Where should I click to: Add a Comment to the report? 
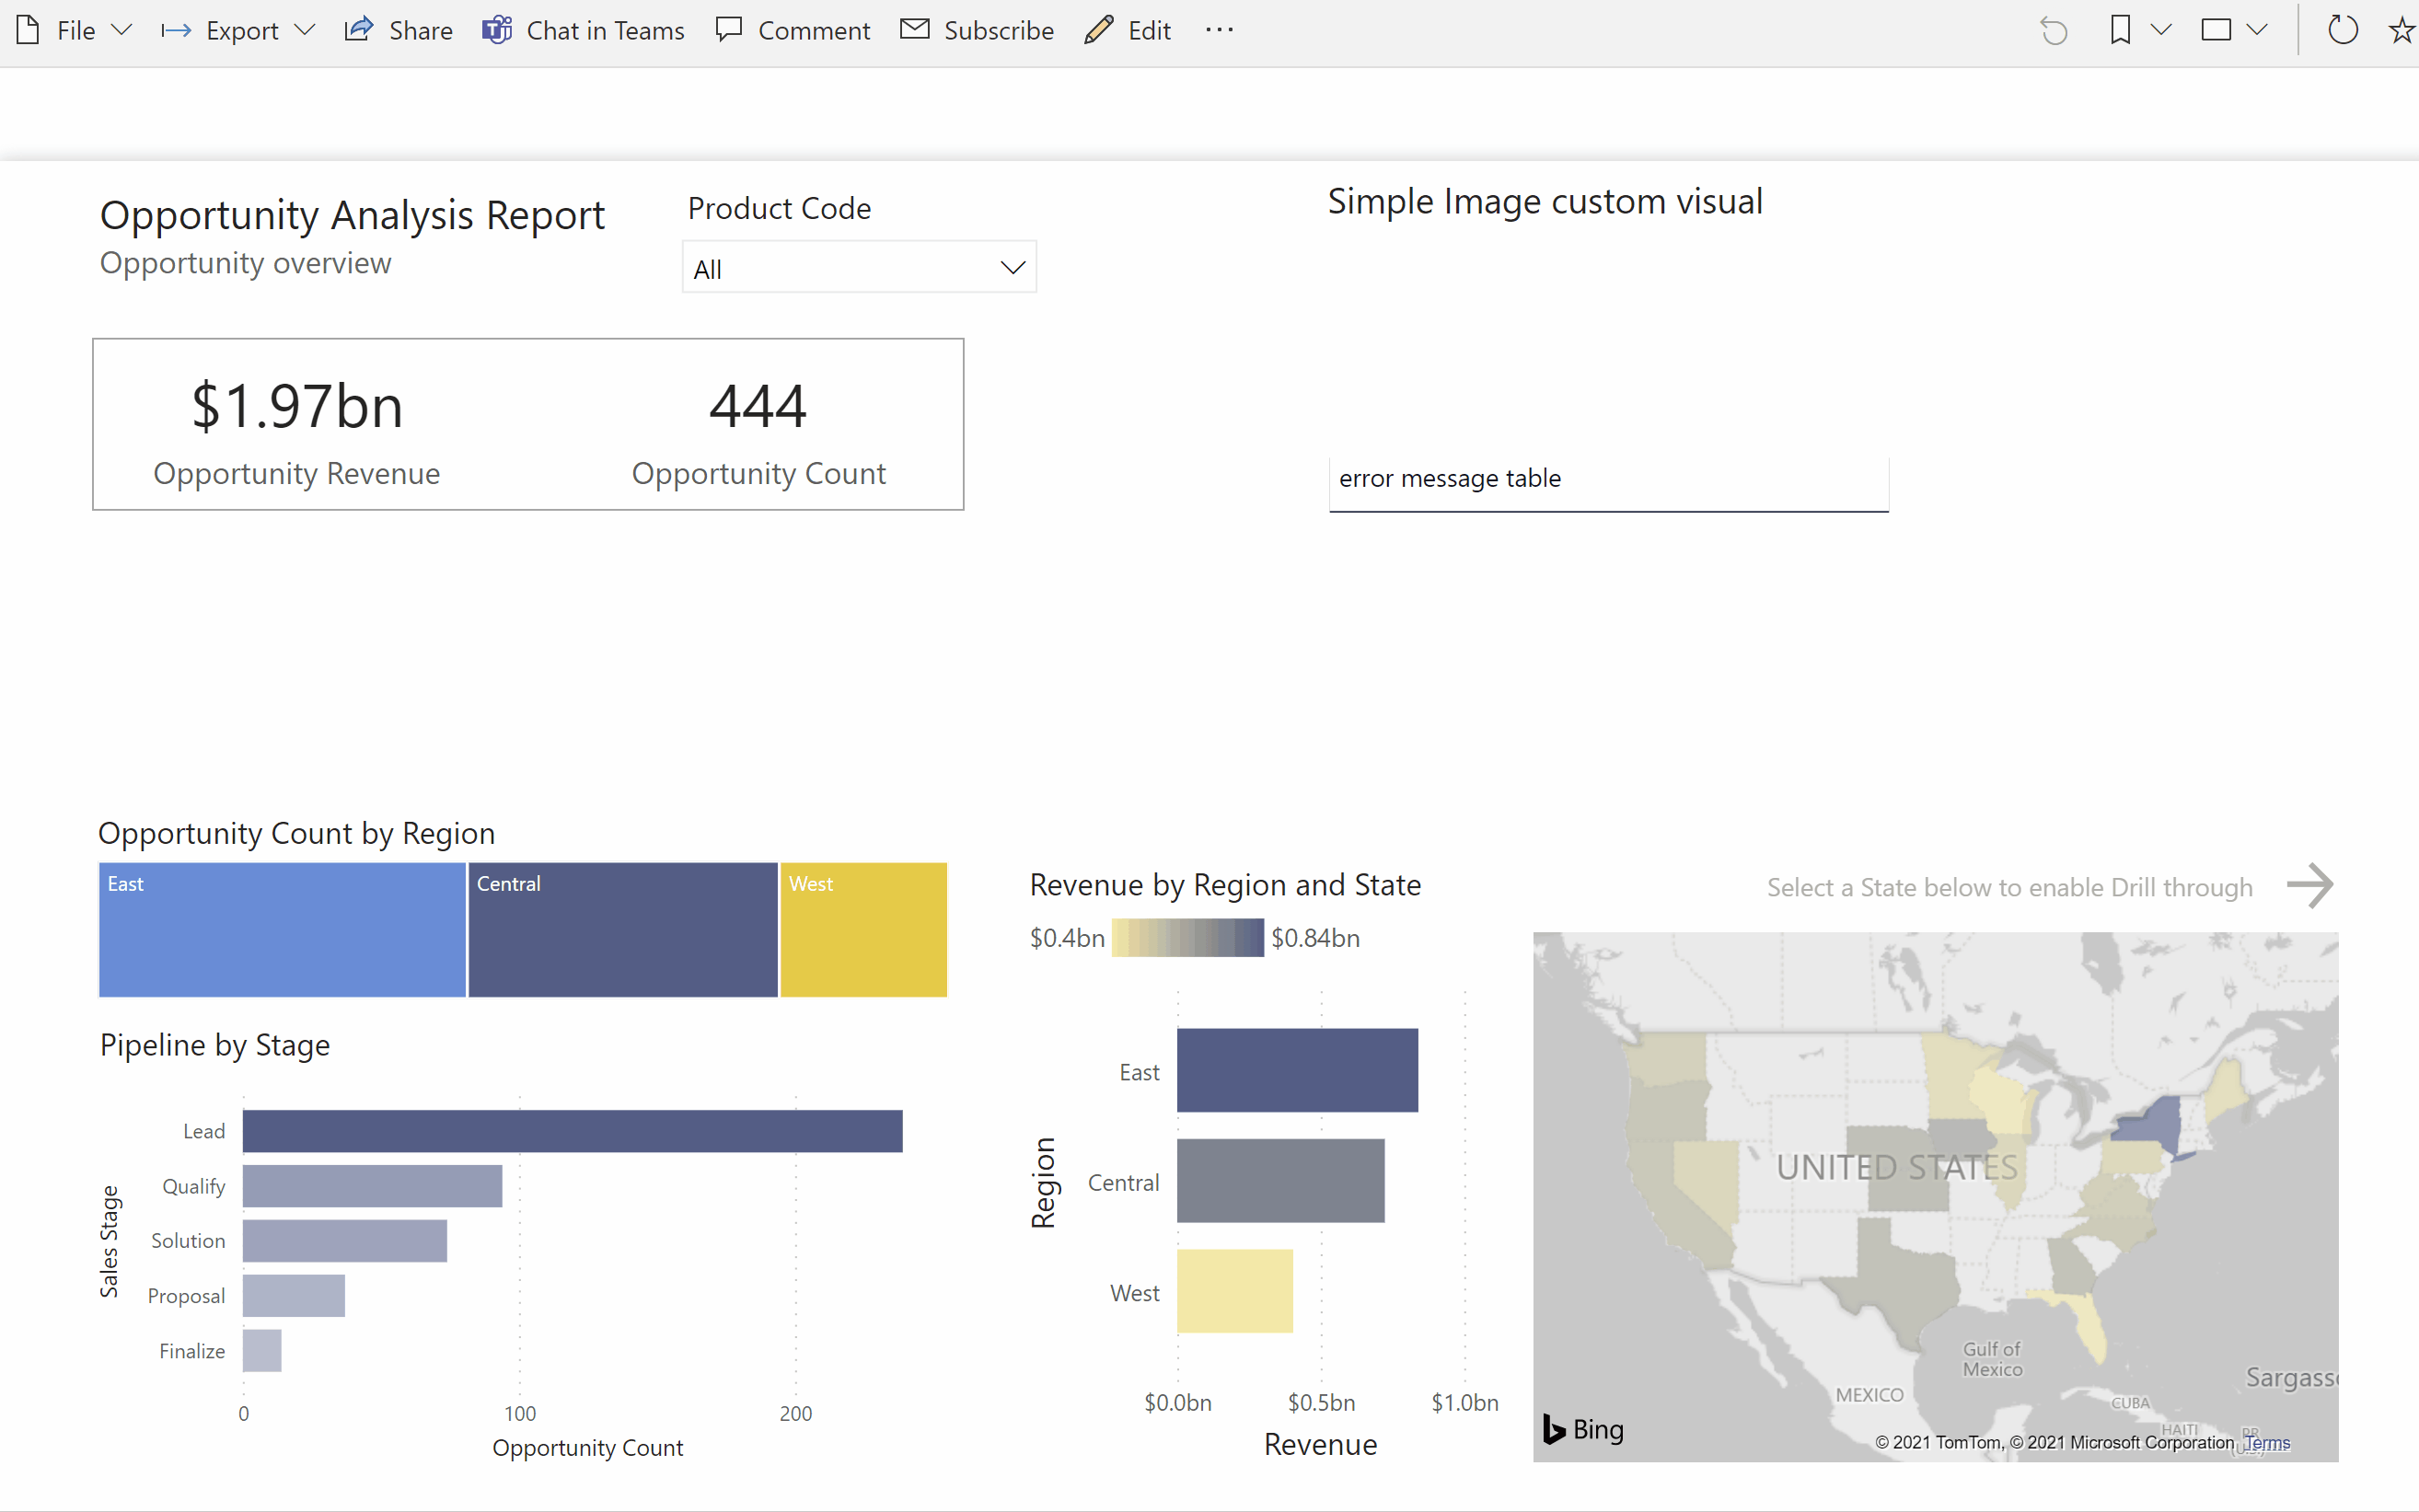(x=793, y=30)
